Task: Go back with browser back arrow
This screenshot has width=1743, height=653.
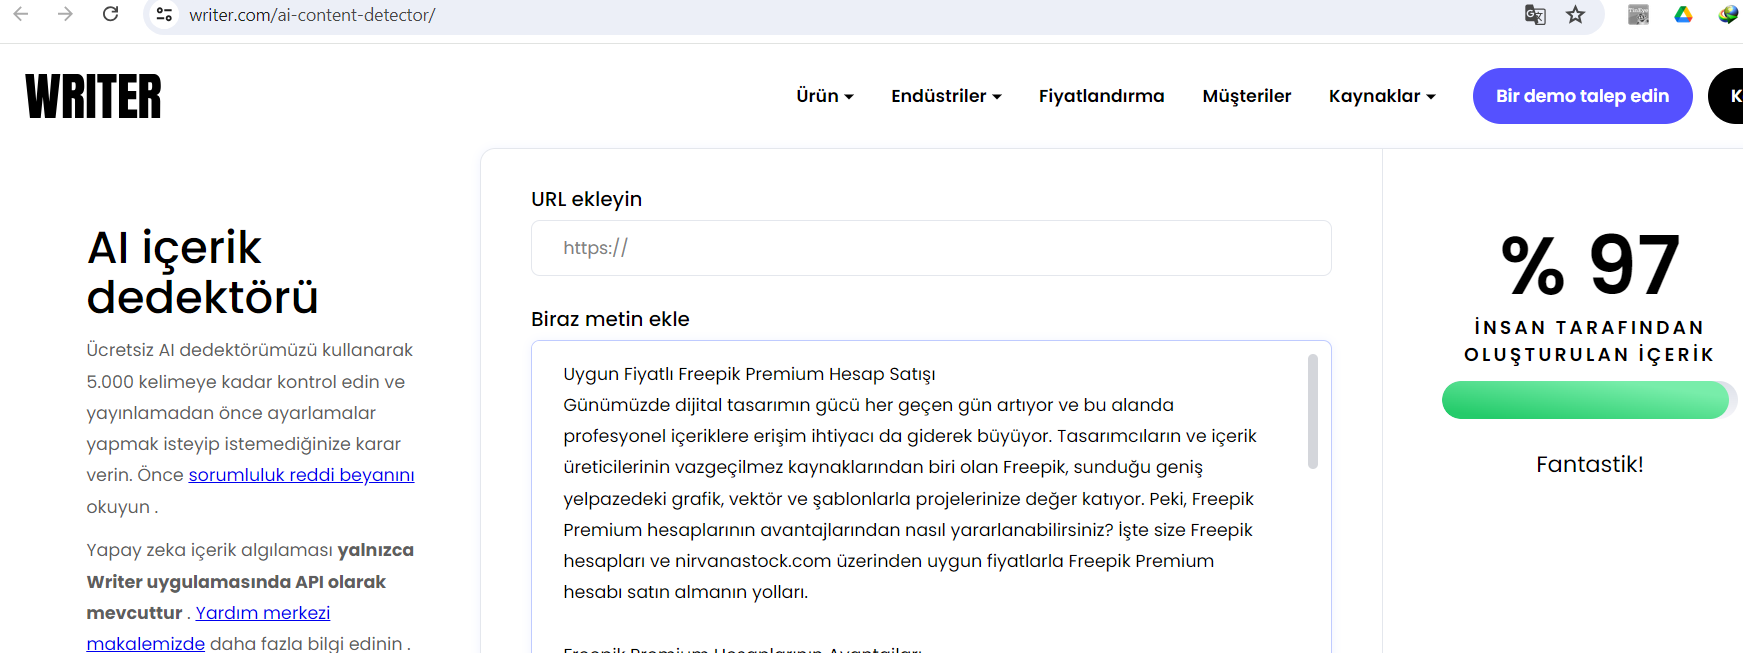Action: point(21,14)
